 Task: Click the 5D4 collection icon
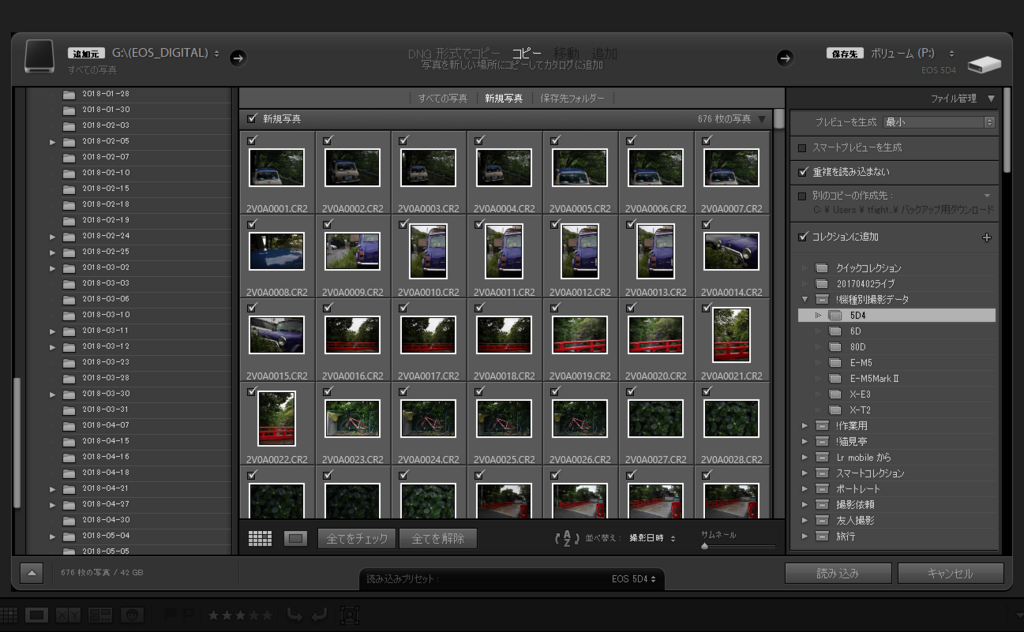(x=835, y=315)
